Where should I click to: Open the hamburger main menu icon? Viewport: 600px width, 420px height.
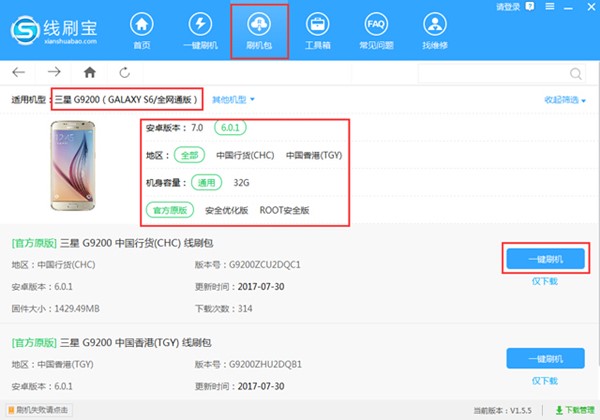tap(550, 7)
